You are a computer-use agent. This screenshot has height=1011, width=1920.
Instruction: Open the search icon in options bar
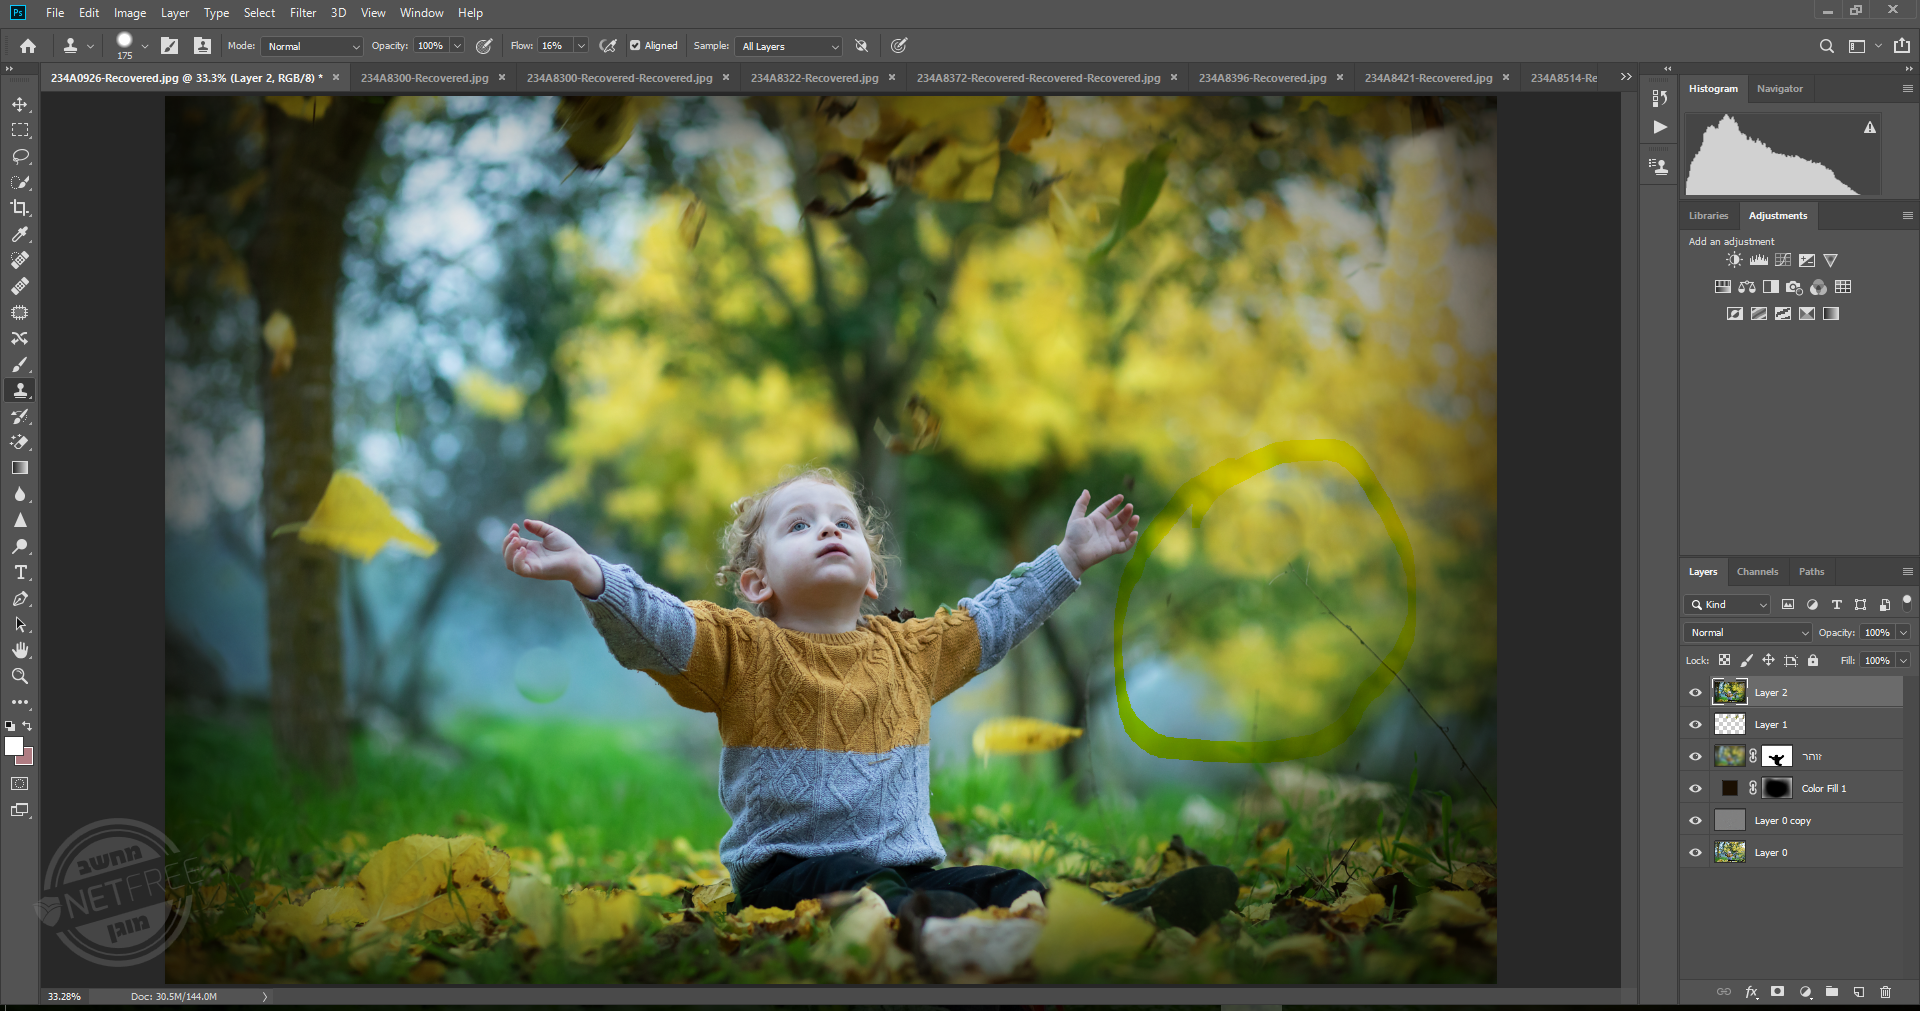(x=1826, y=46)
